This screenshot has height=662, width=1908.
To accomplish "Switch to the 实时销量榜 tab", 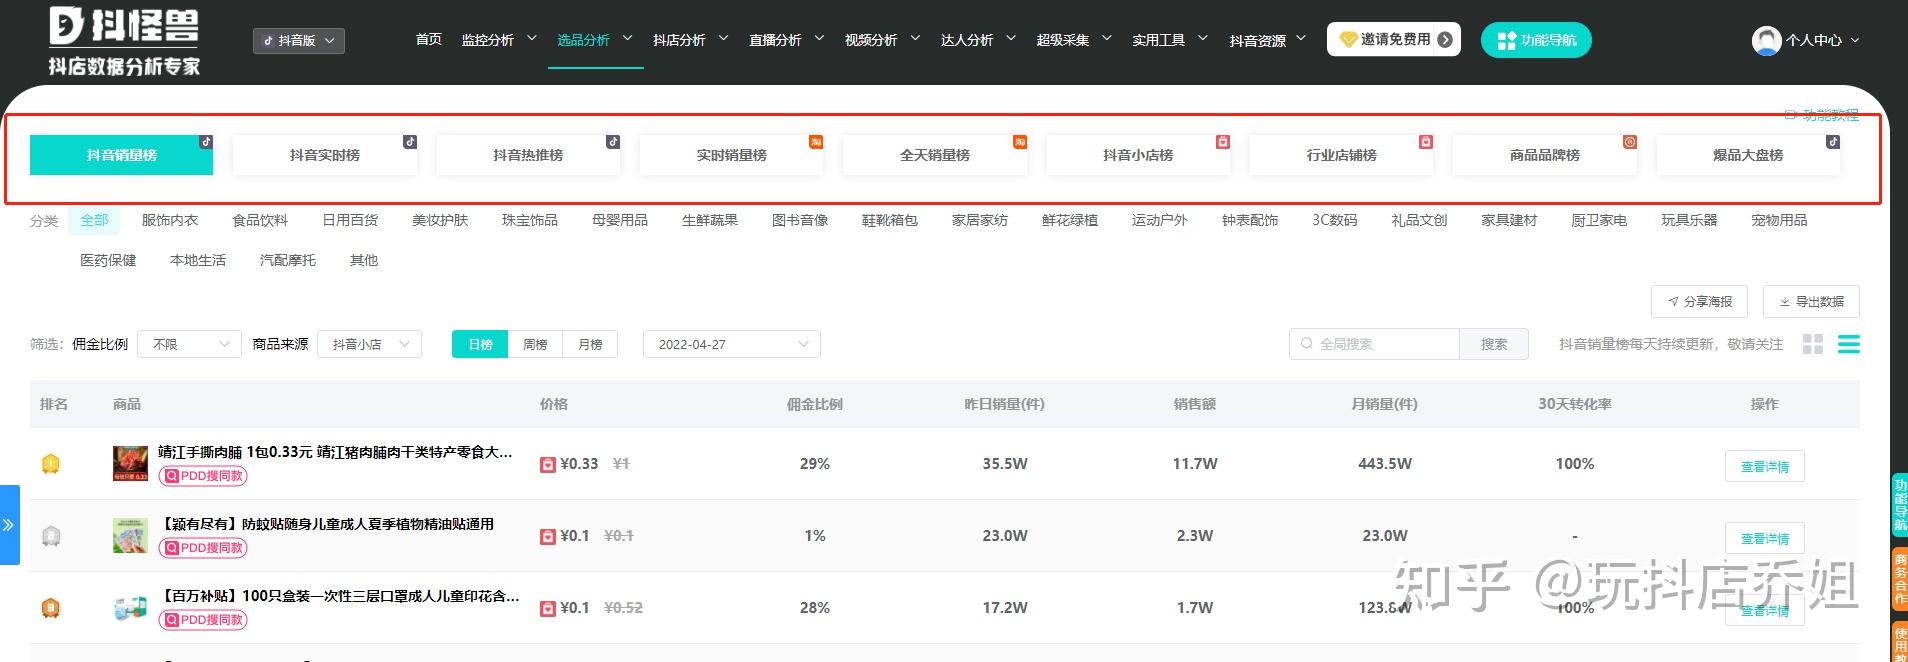I will (x=732, y=155).
